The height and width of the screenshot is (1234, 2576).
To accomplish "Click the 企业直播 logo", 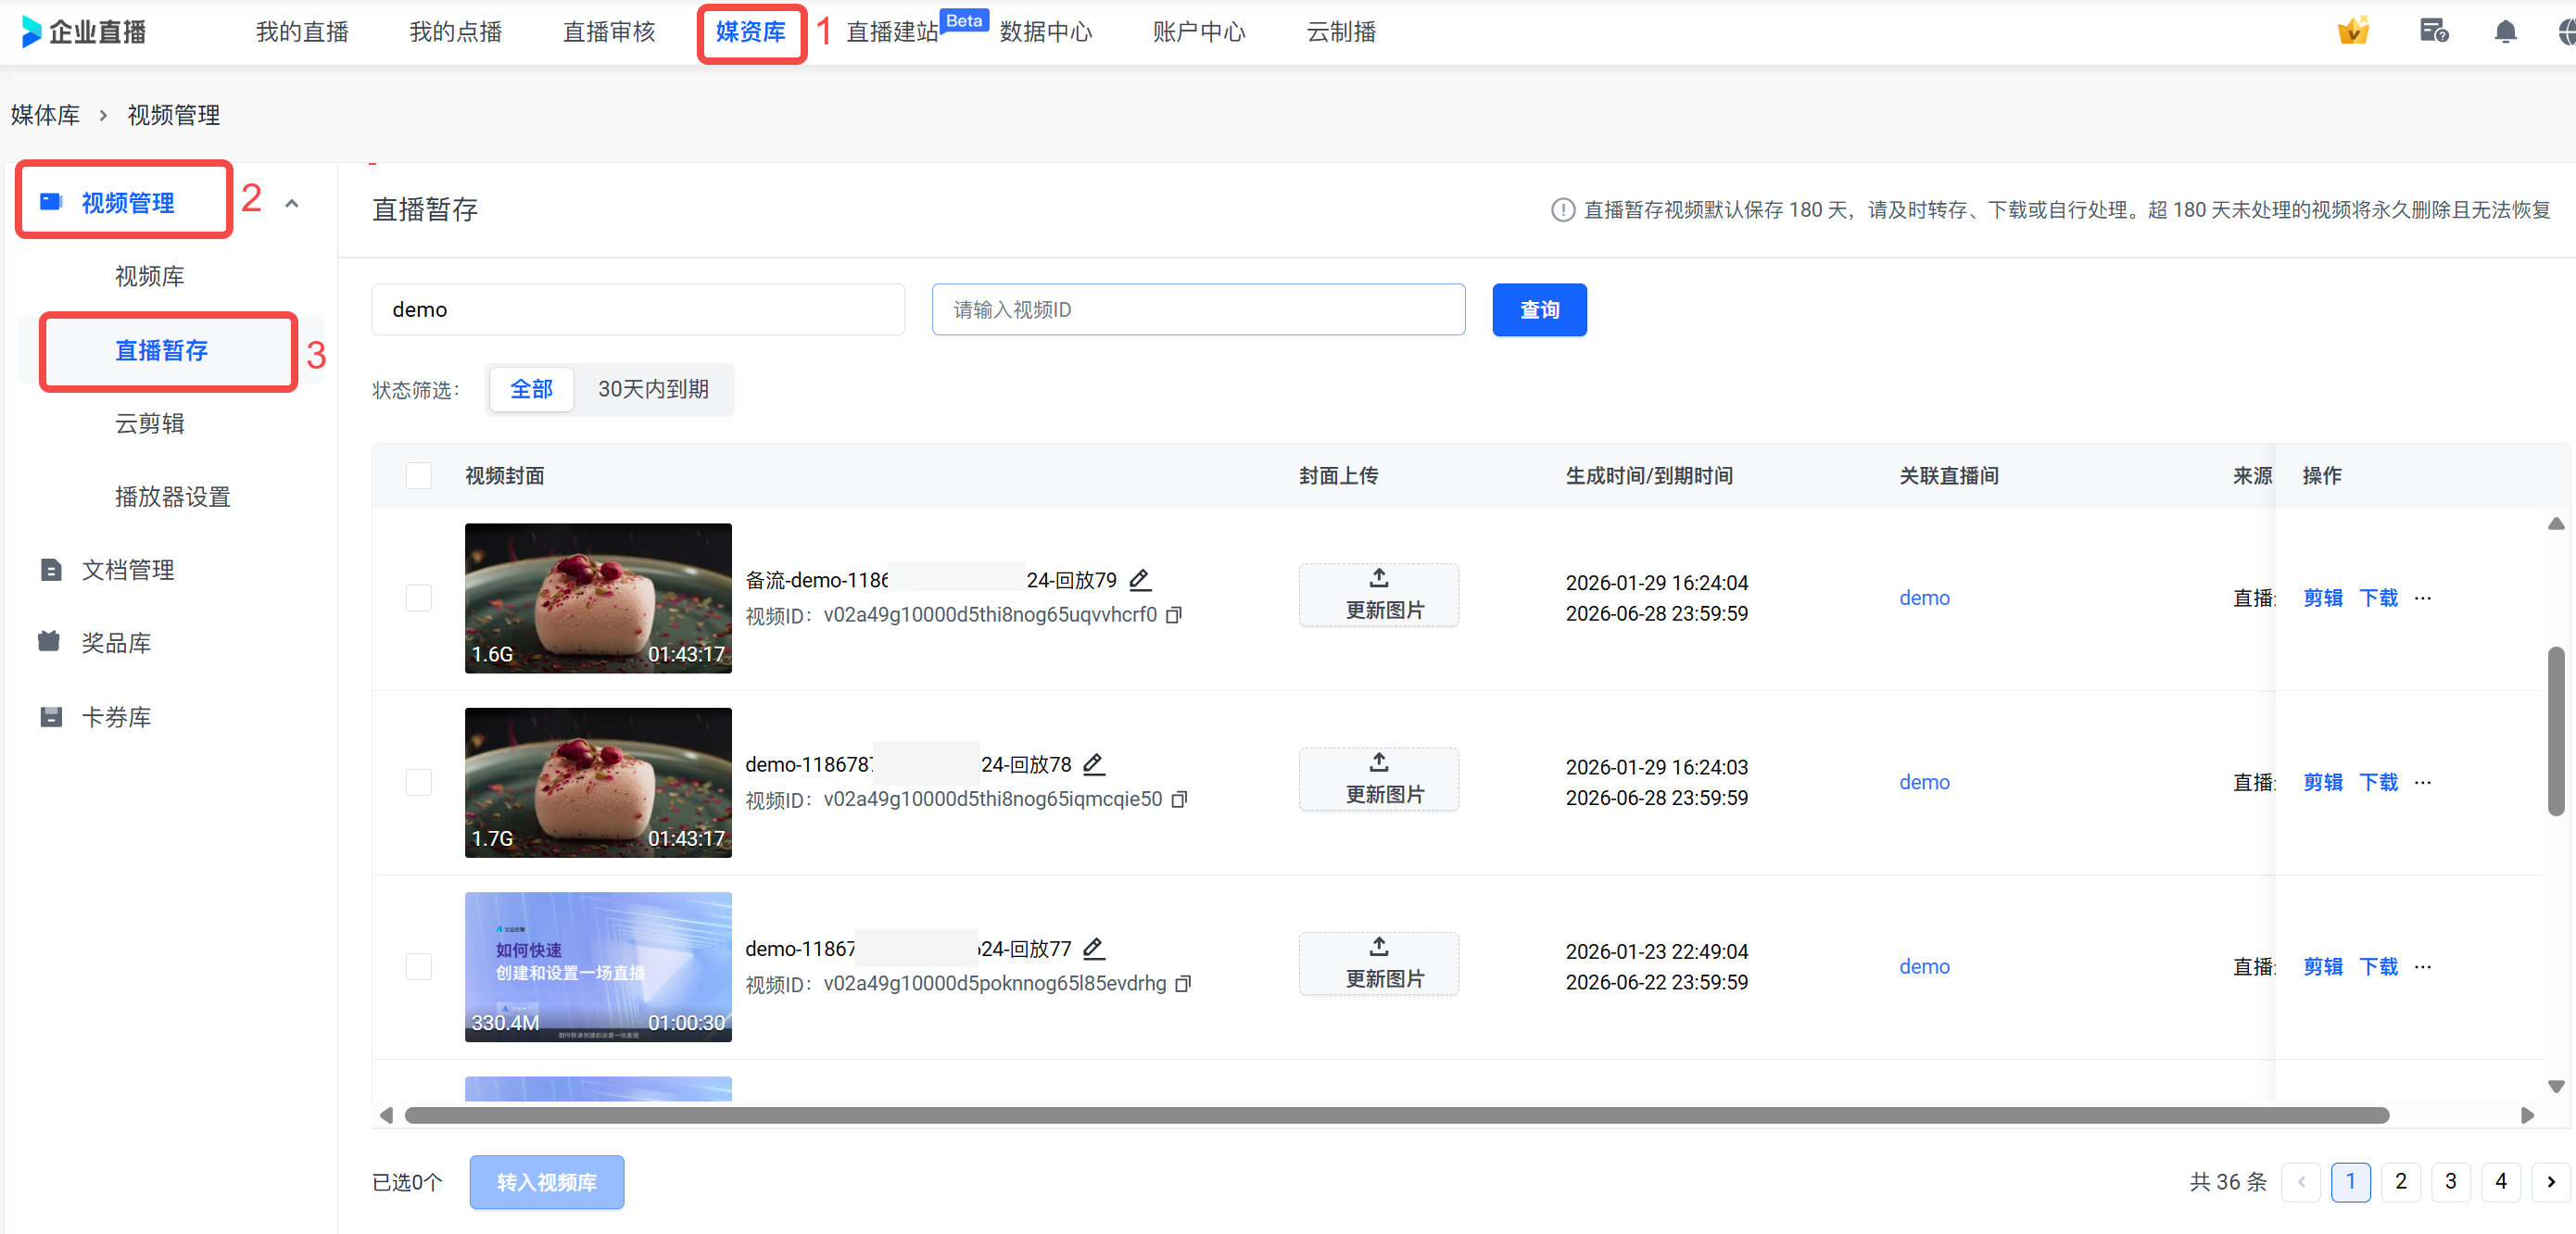I will 83,32.
